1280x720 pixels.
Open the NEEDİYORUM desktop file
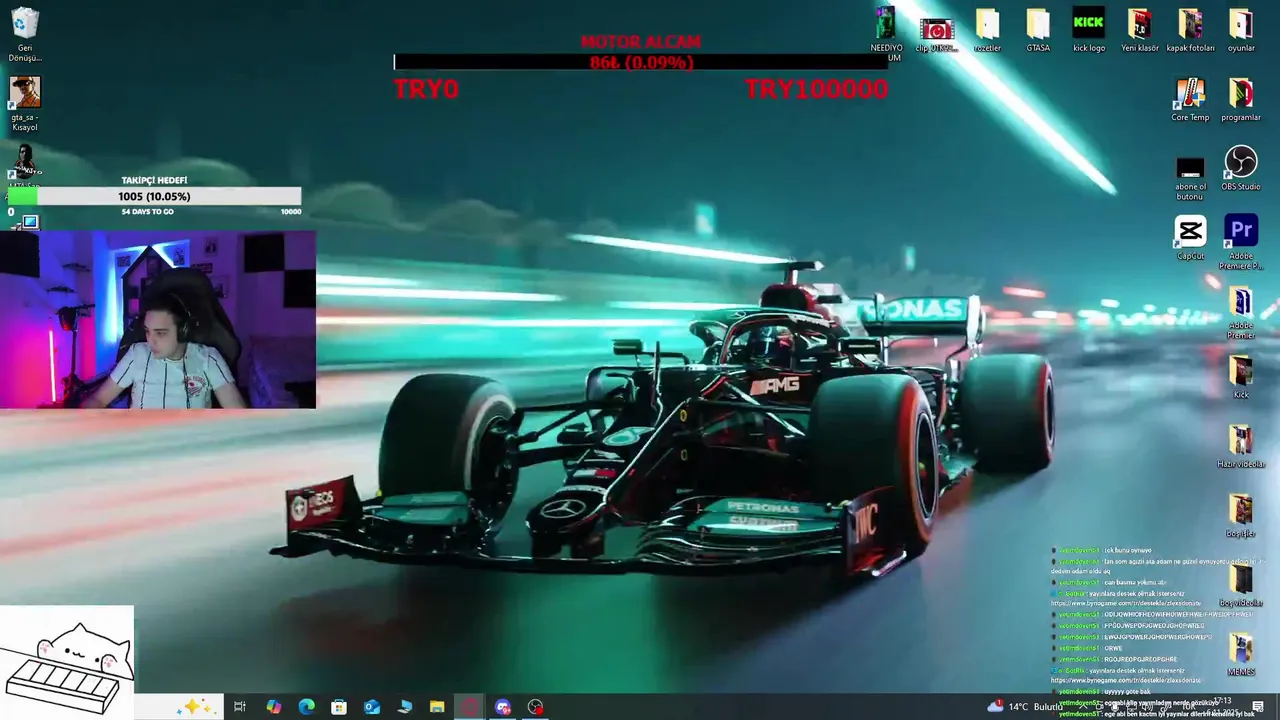886,35
